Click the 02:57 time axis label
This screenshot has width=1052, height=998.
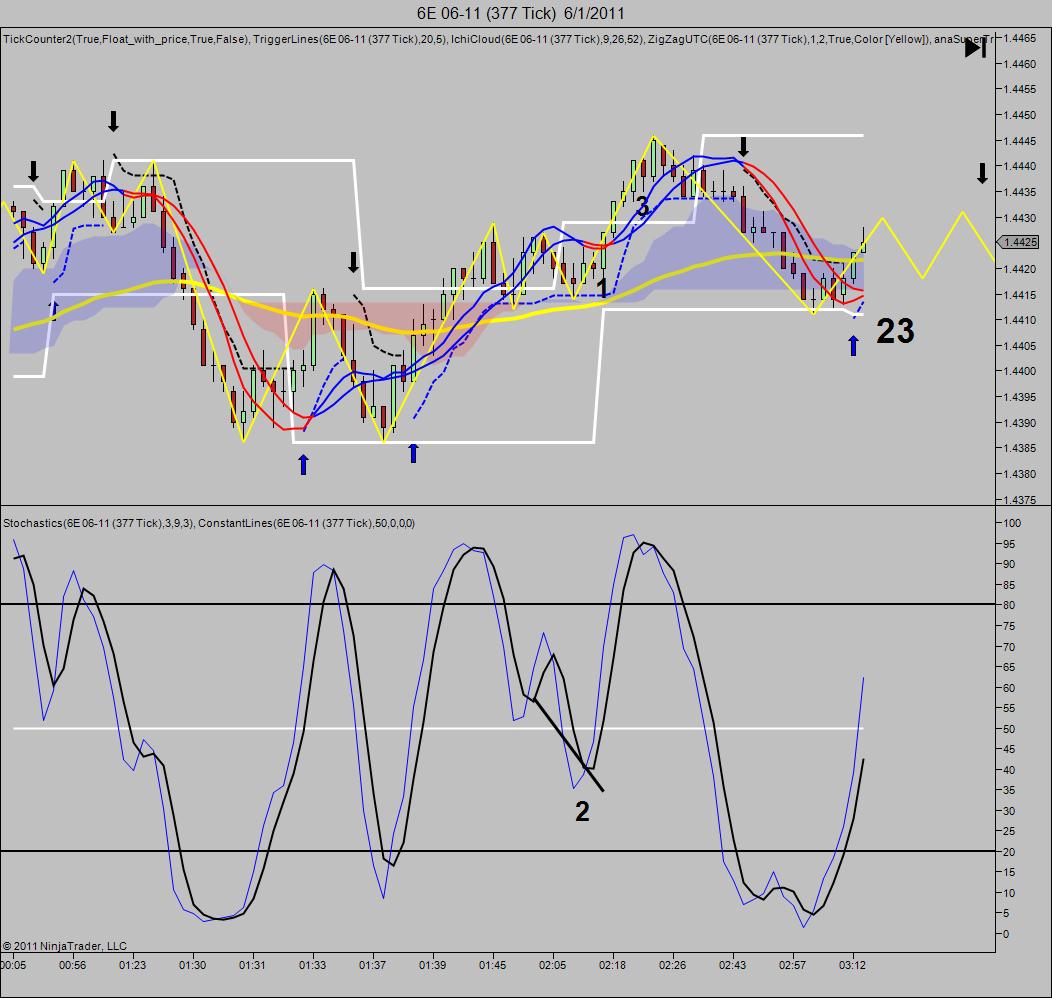click(x=792, y=965)
